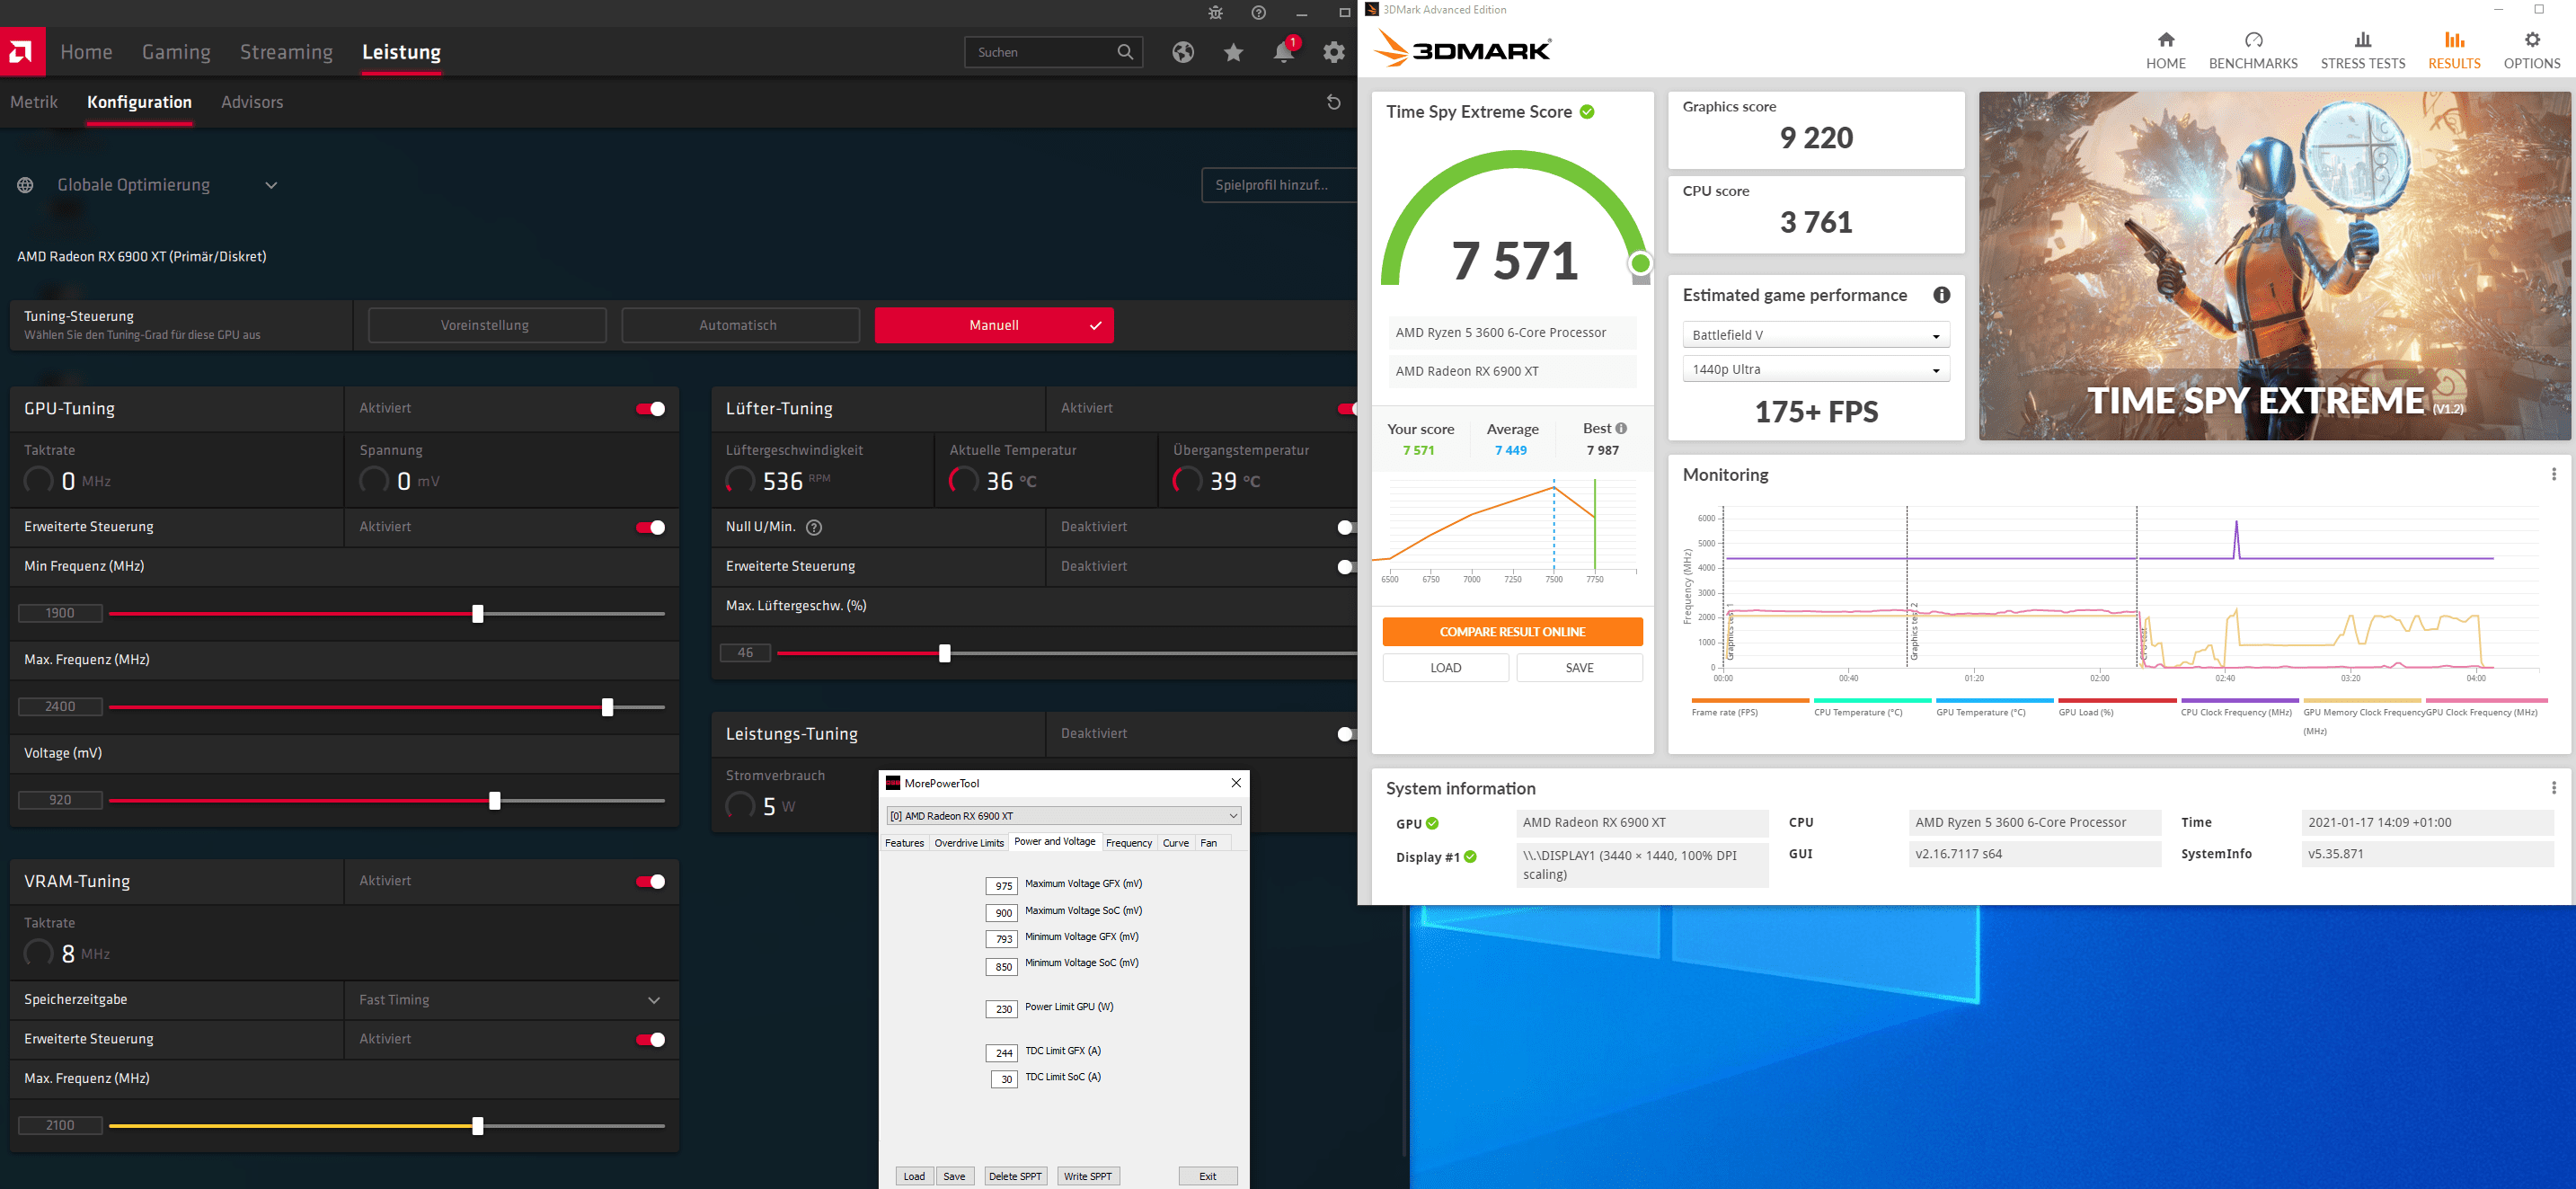
Task: Open Monitoring three-dot options menu
Action: coord(2553,475)
